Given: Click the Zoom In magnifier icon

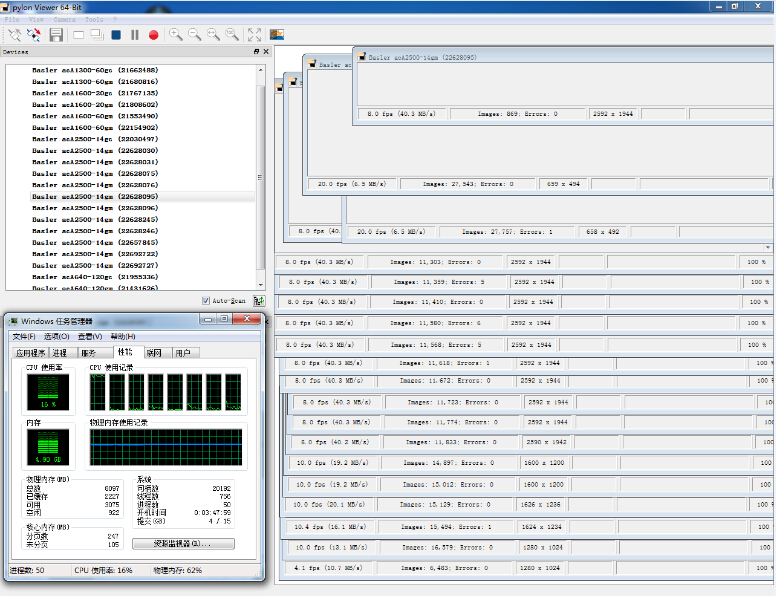Looking at the screenshot, I should click(176, 34).
